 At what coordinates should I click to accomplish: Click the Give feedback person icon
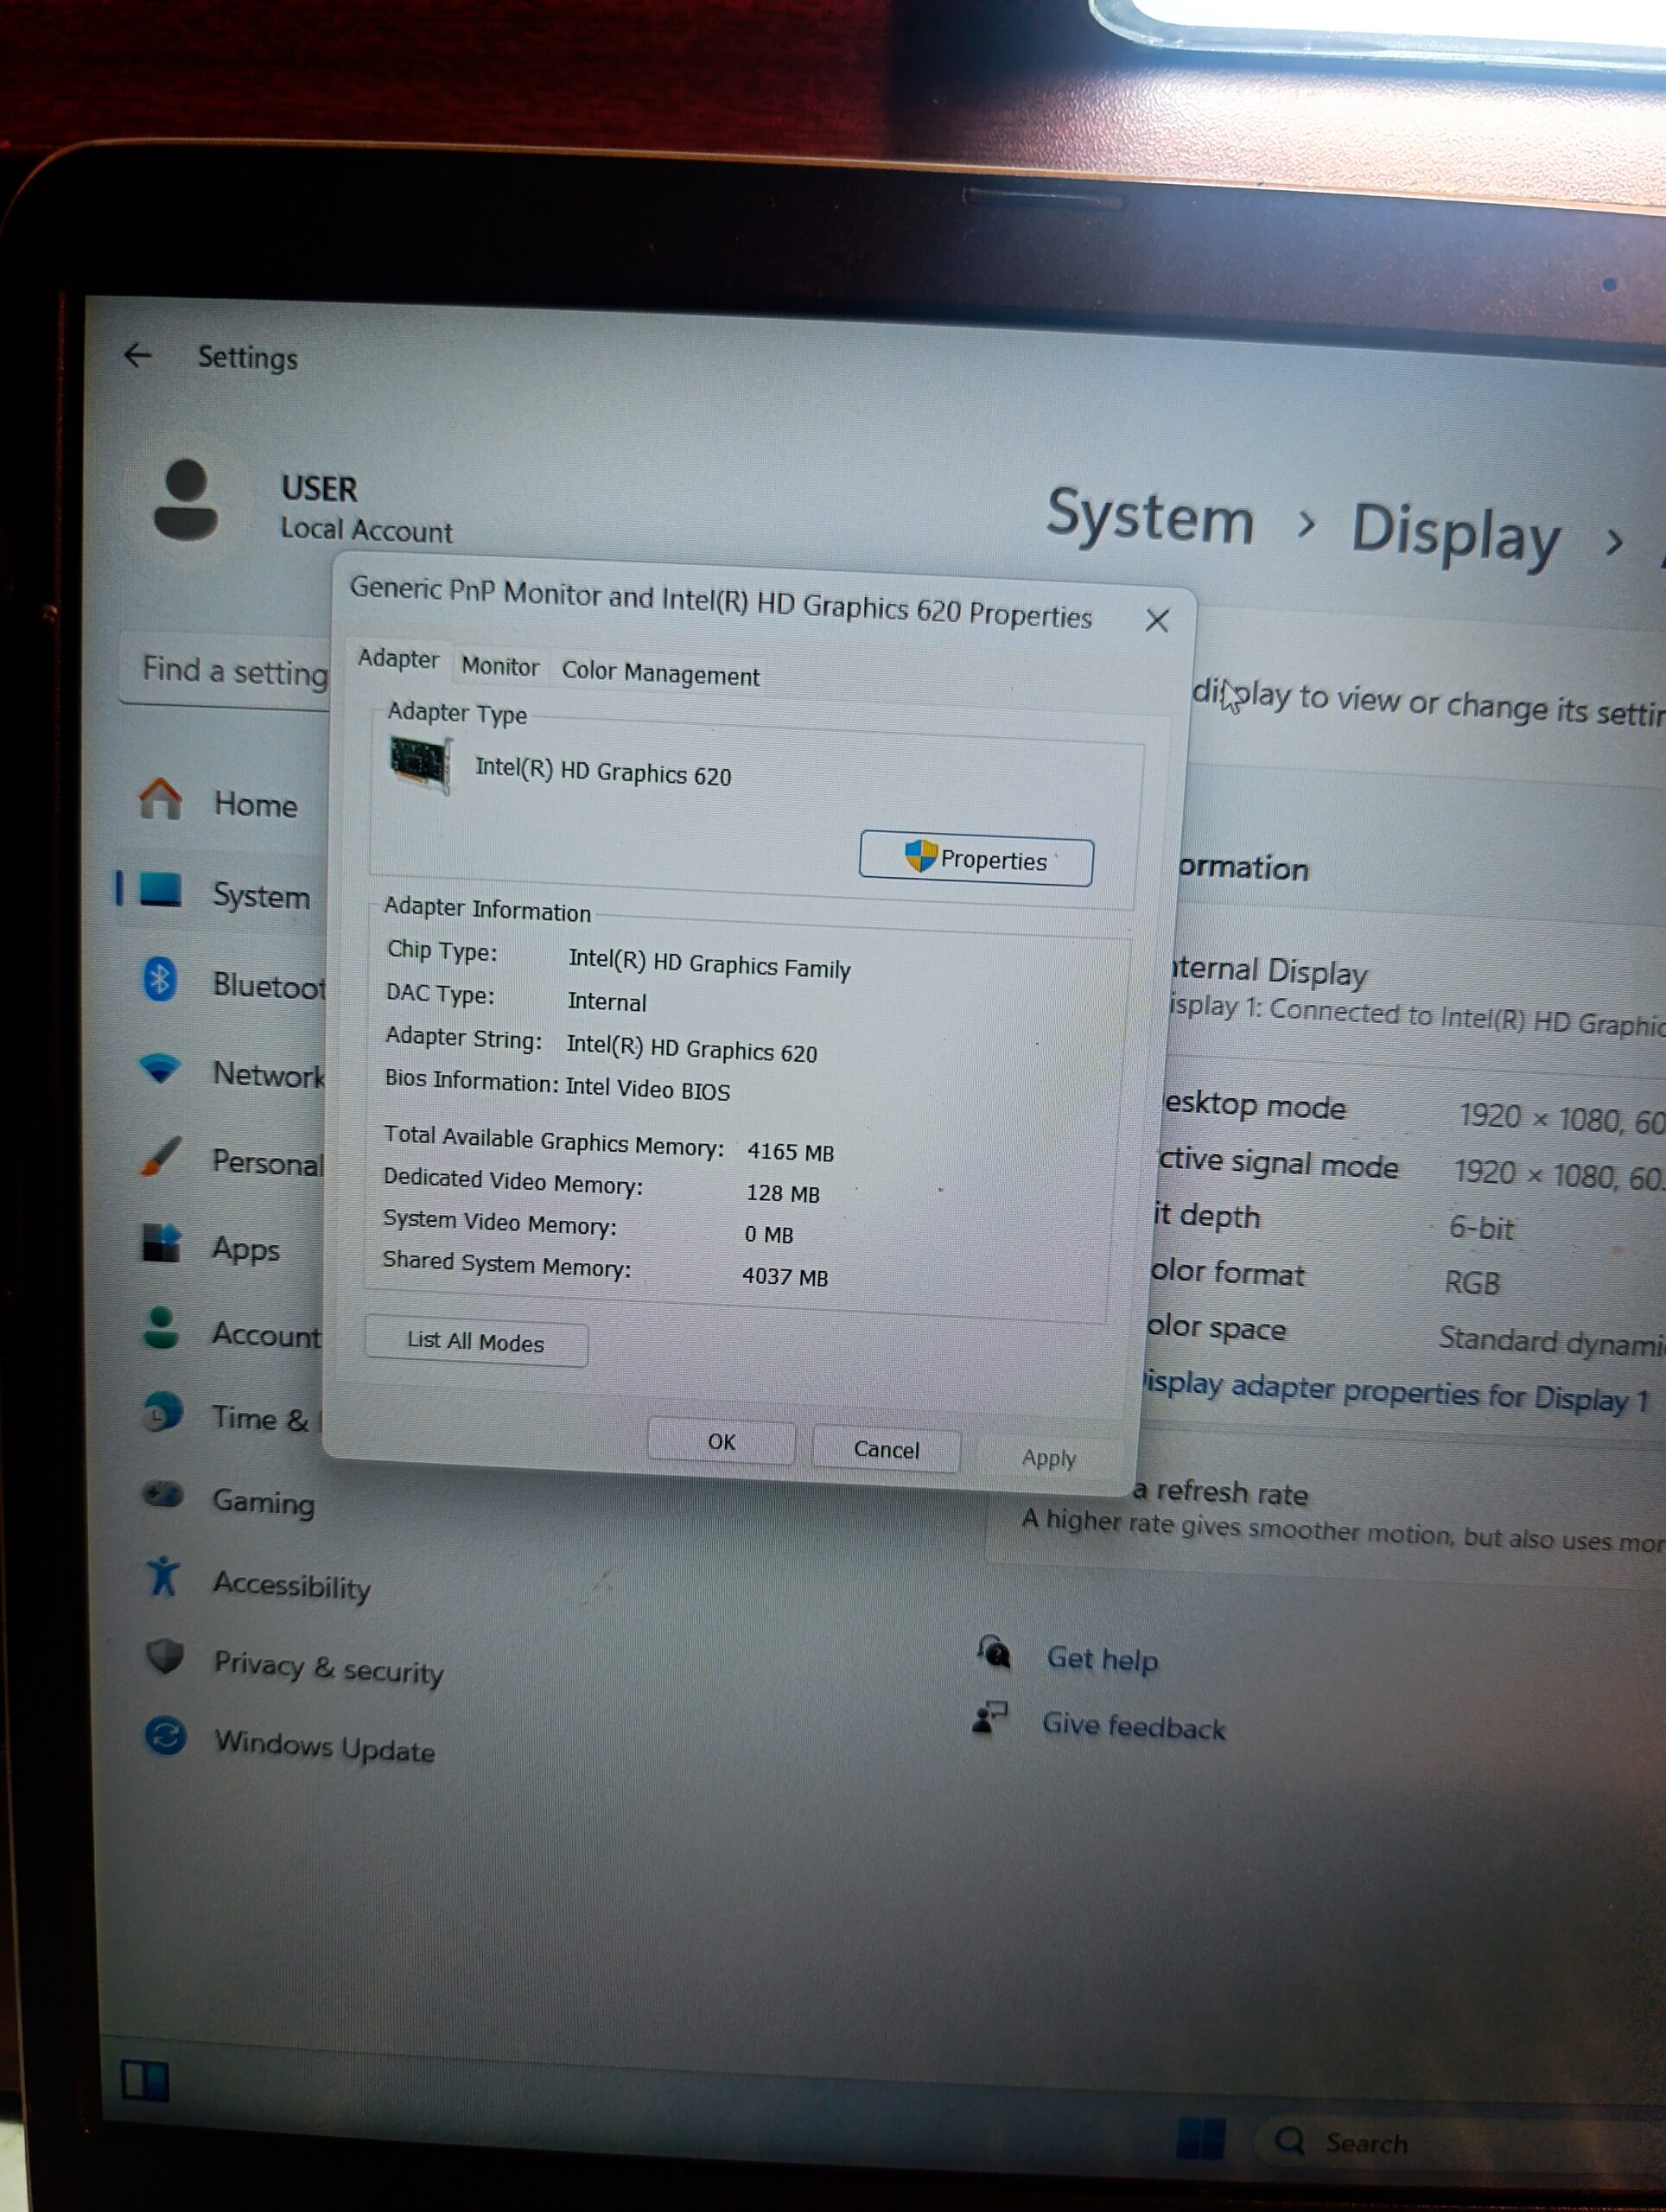tap(989, 1717)
